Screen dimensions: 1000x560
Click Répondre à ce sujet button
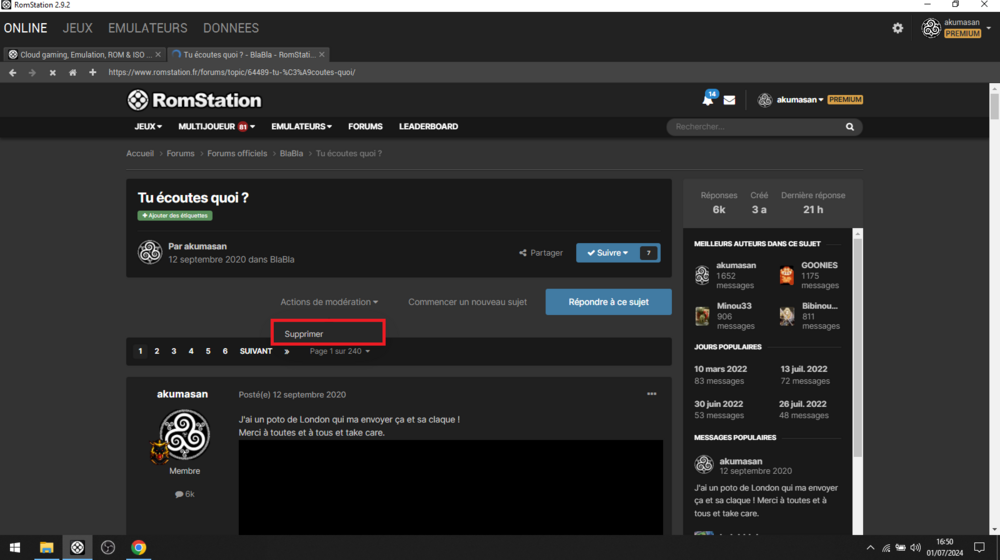point(608,302)
